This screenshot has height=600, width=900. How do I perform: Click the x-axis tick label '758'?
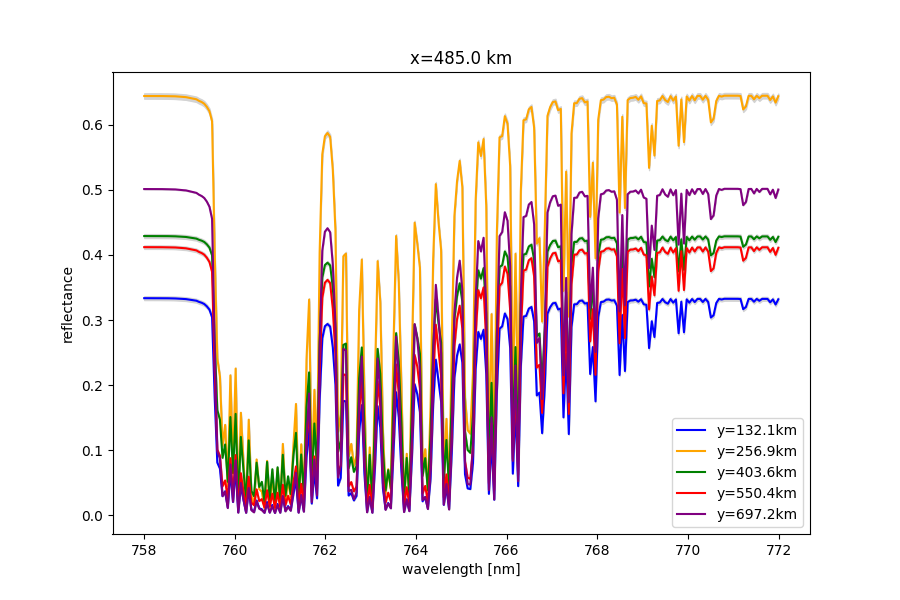click(144, 549)
